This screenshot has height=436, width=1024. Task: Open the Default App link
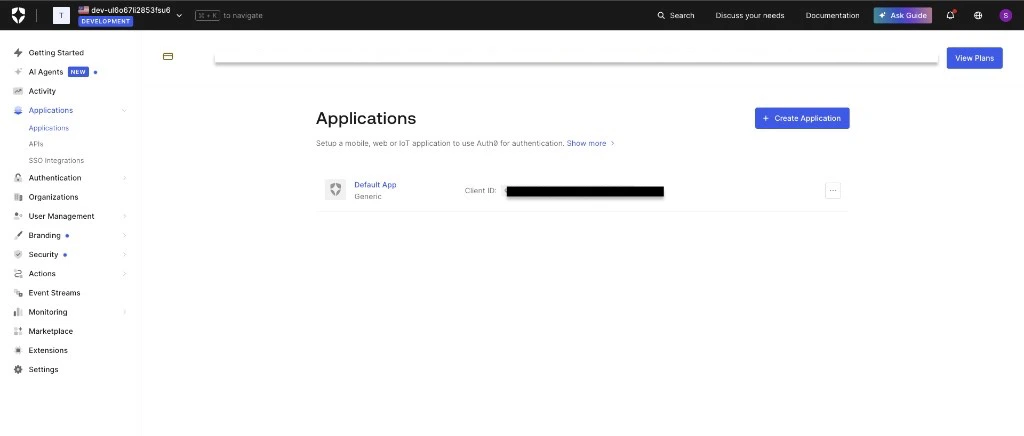[375, 185]
